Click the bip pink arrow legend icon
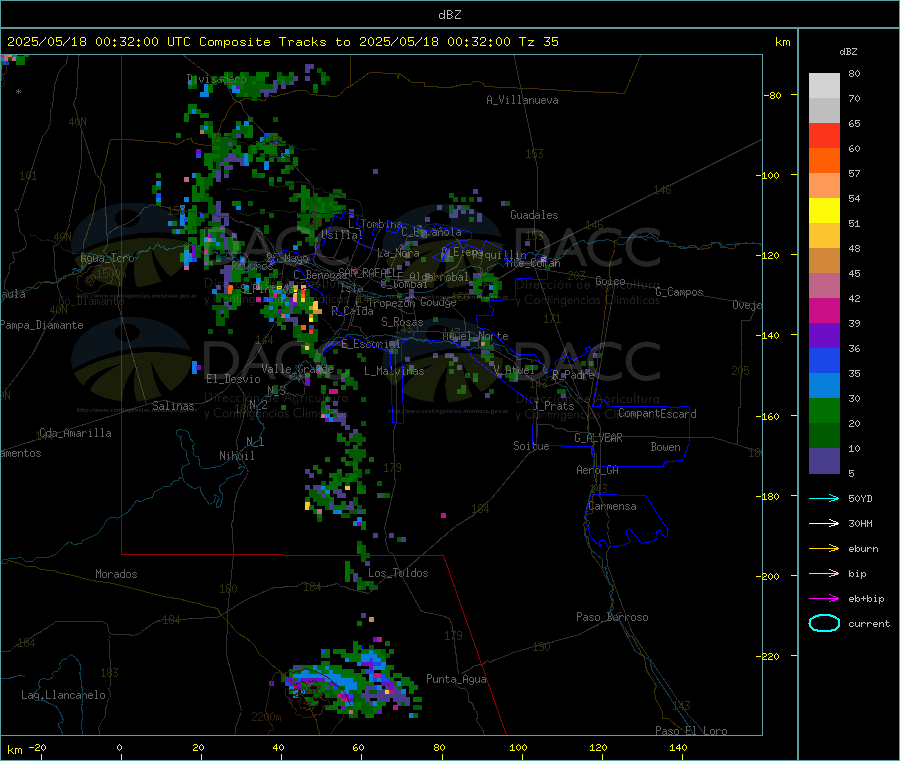Screen dimensions: 900x761 click(824, 573)
